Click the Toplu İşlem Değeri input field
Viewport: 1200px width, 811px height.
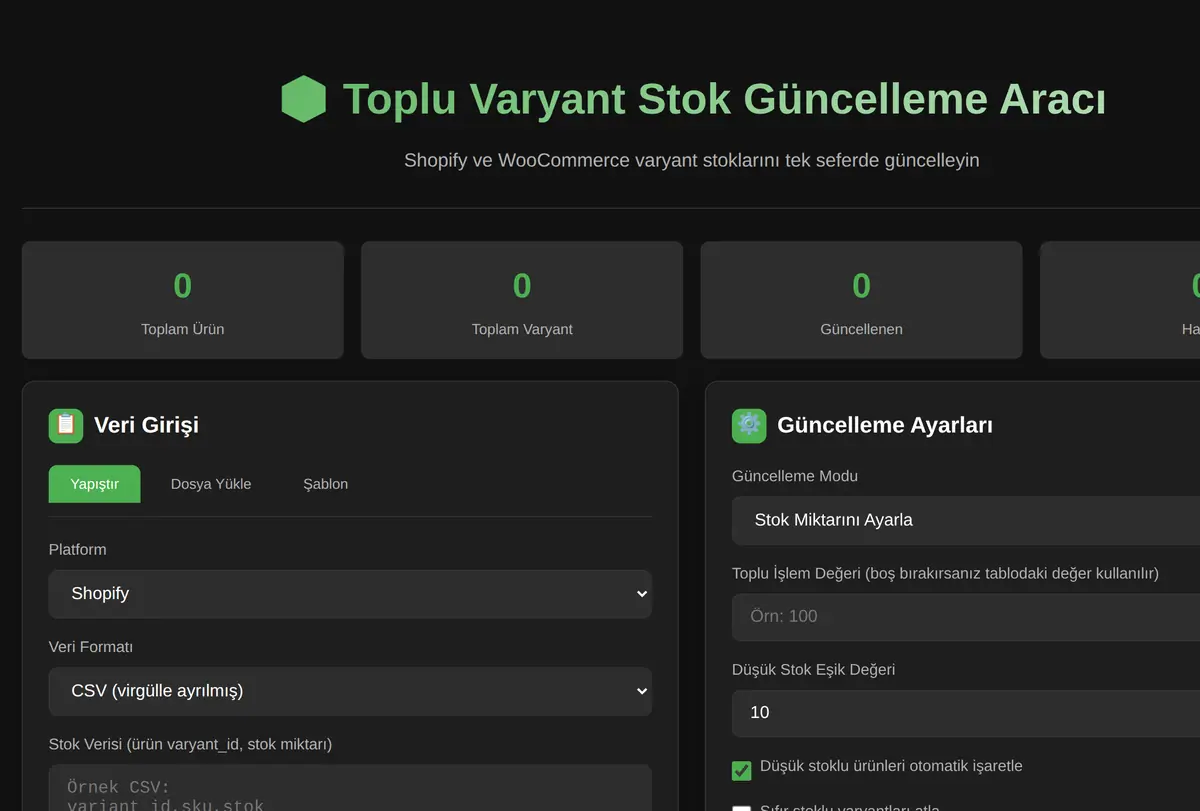(x=966, y=616)
